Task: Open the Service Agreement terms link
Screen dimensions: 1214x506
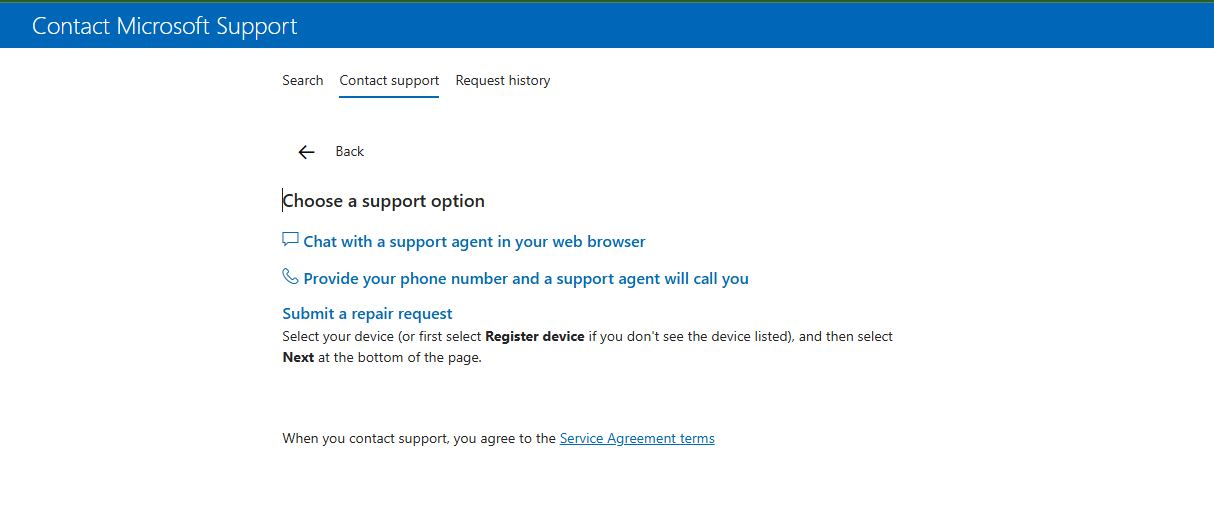Action: point(637,438)
